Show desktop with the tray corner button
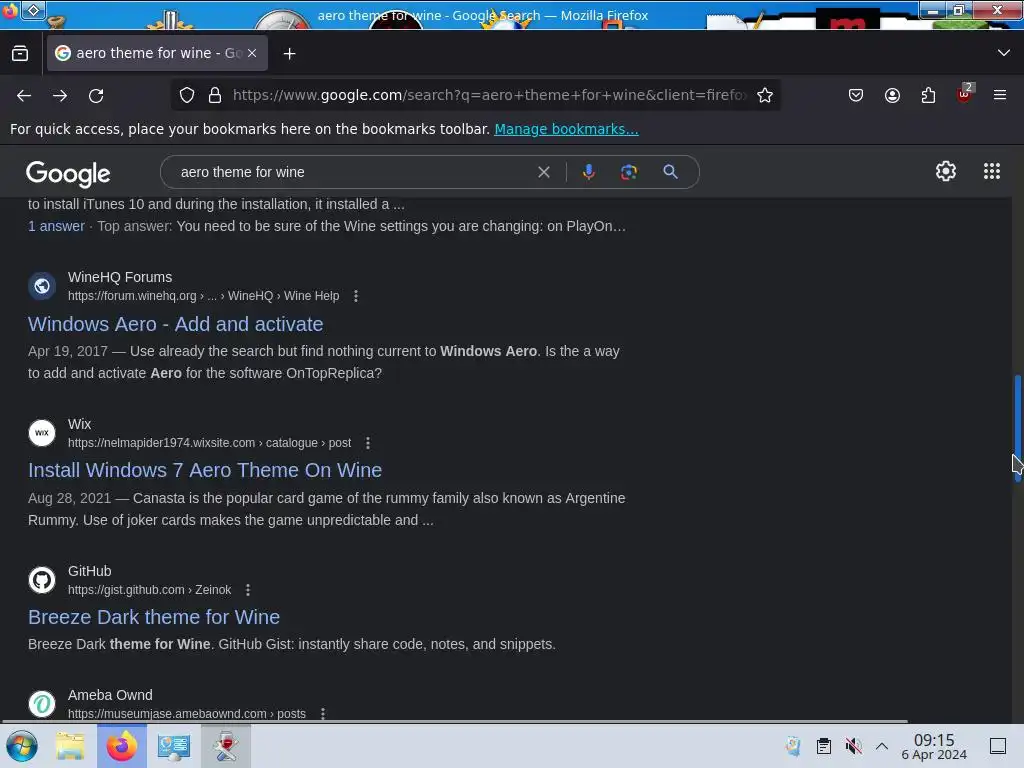 [x=998, y=746]
